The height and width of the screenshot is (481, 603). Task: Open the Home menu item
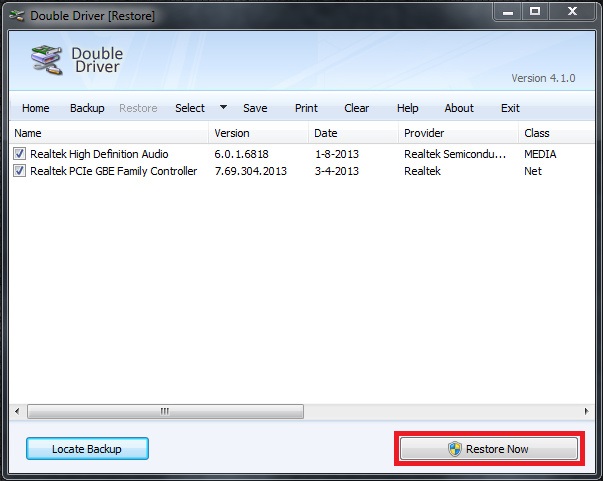click(35, 108)
